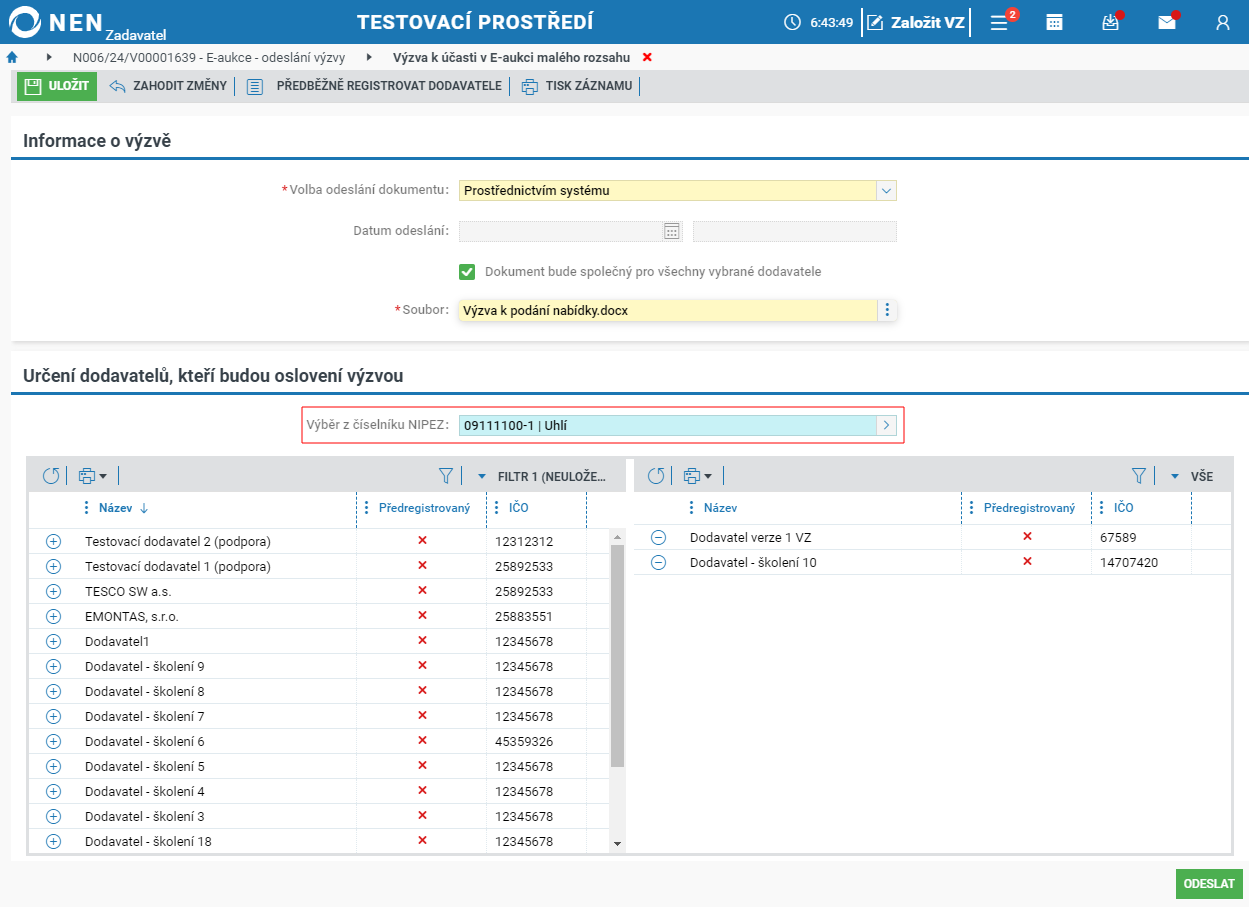1249x907 pixels.
Task: Remove Dodavatel - školení 10 from selection
Action: point(658,562)
